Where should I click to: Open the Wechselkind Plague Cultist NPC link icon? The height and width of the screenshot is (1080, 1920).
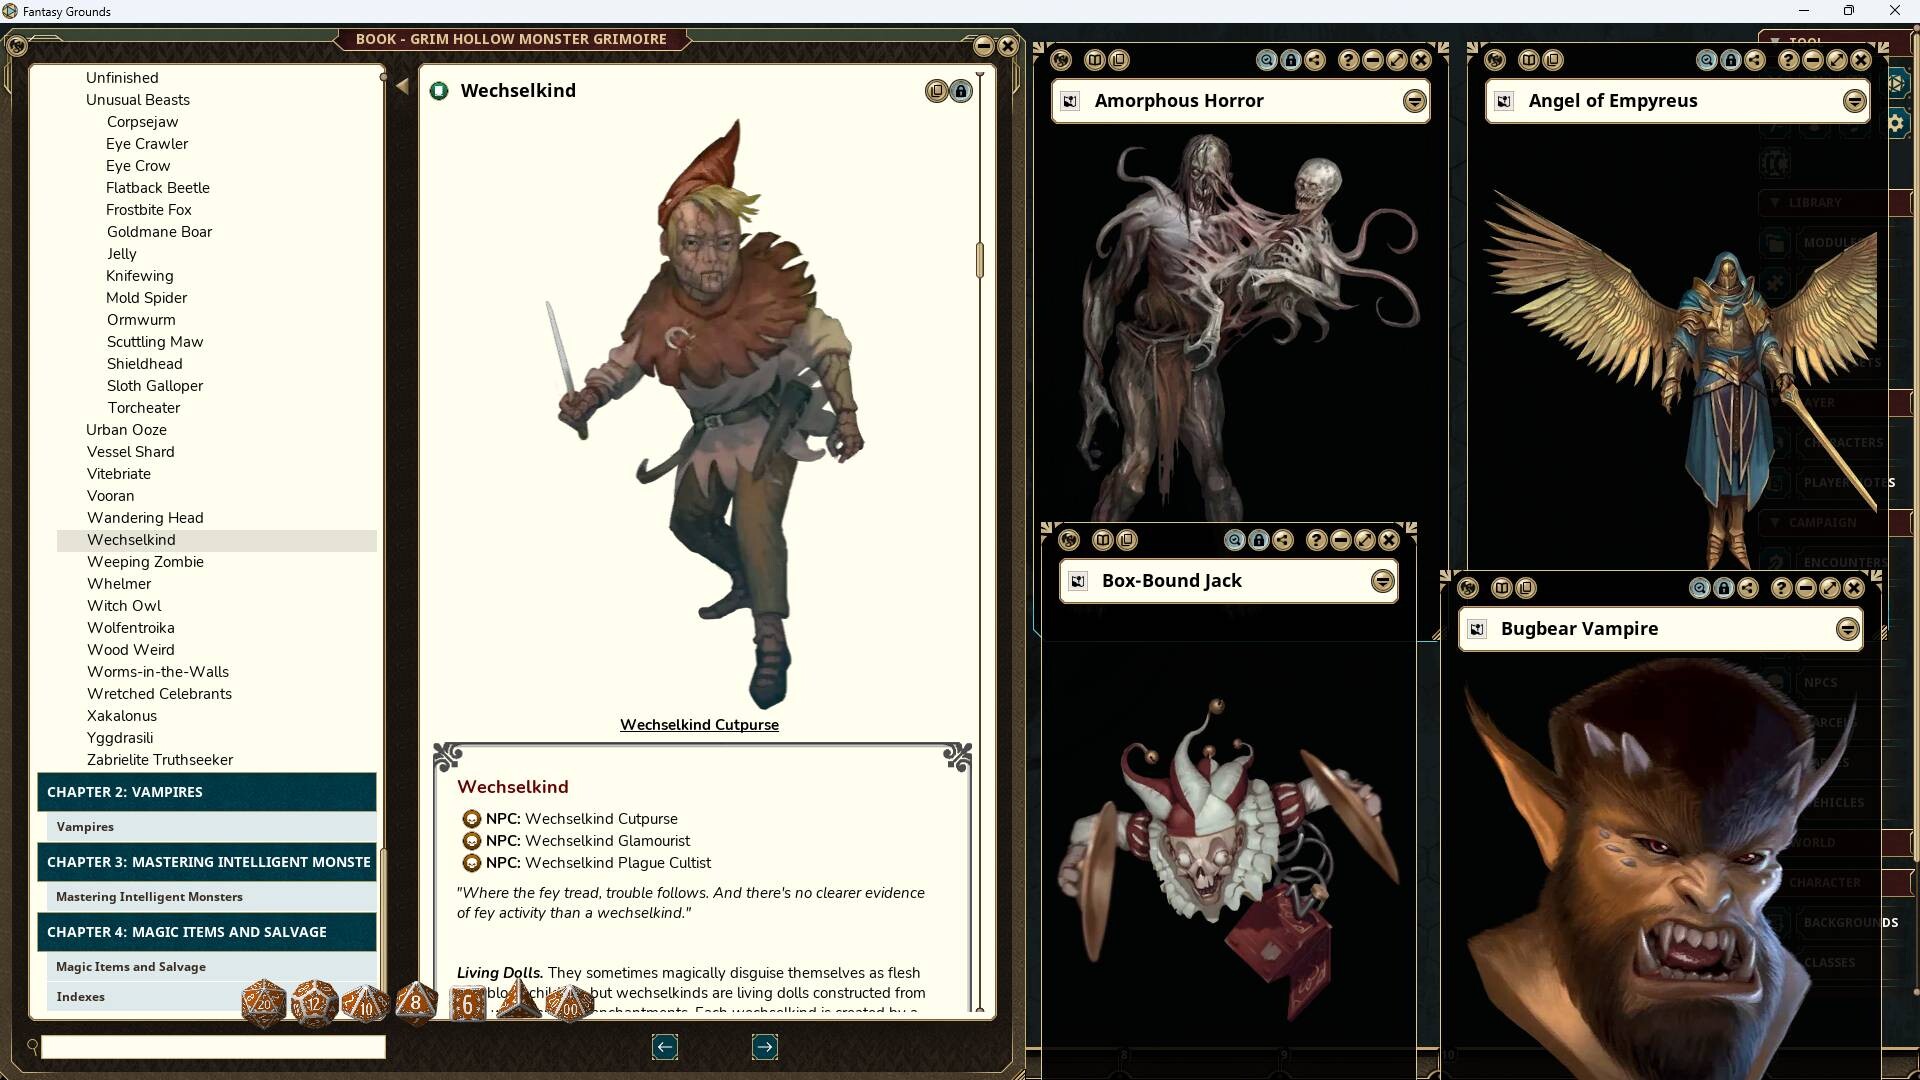pyautogui.click(x=471, y=863)
